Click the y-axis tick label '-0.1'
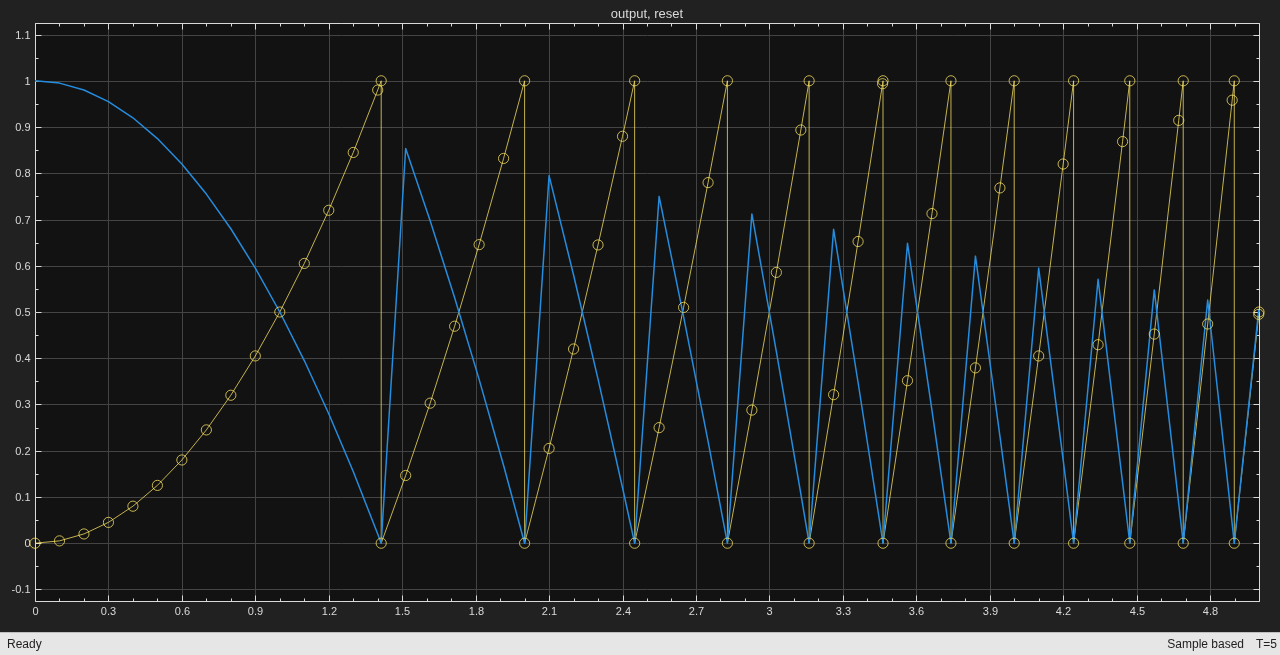 click(21, 589)
